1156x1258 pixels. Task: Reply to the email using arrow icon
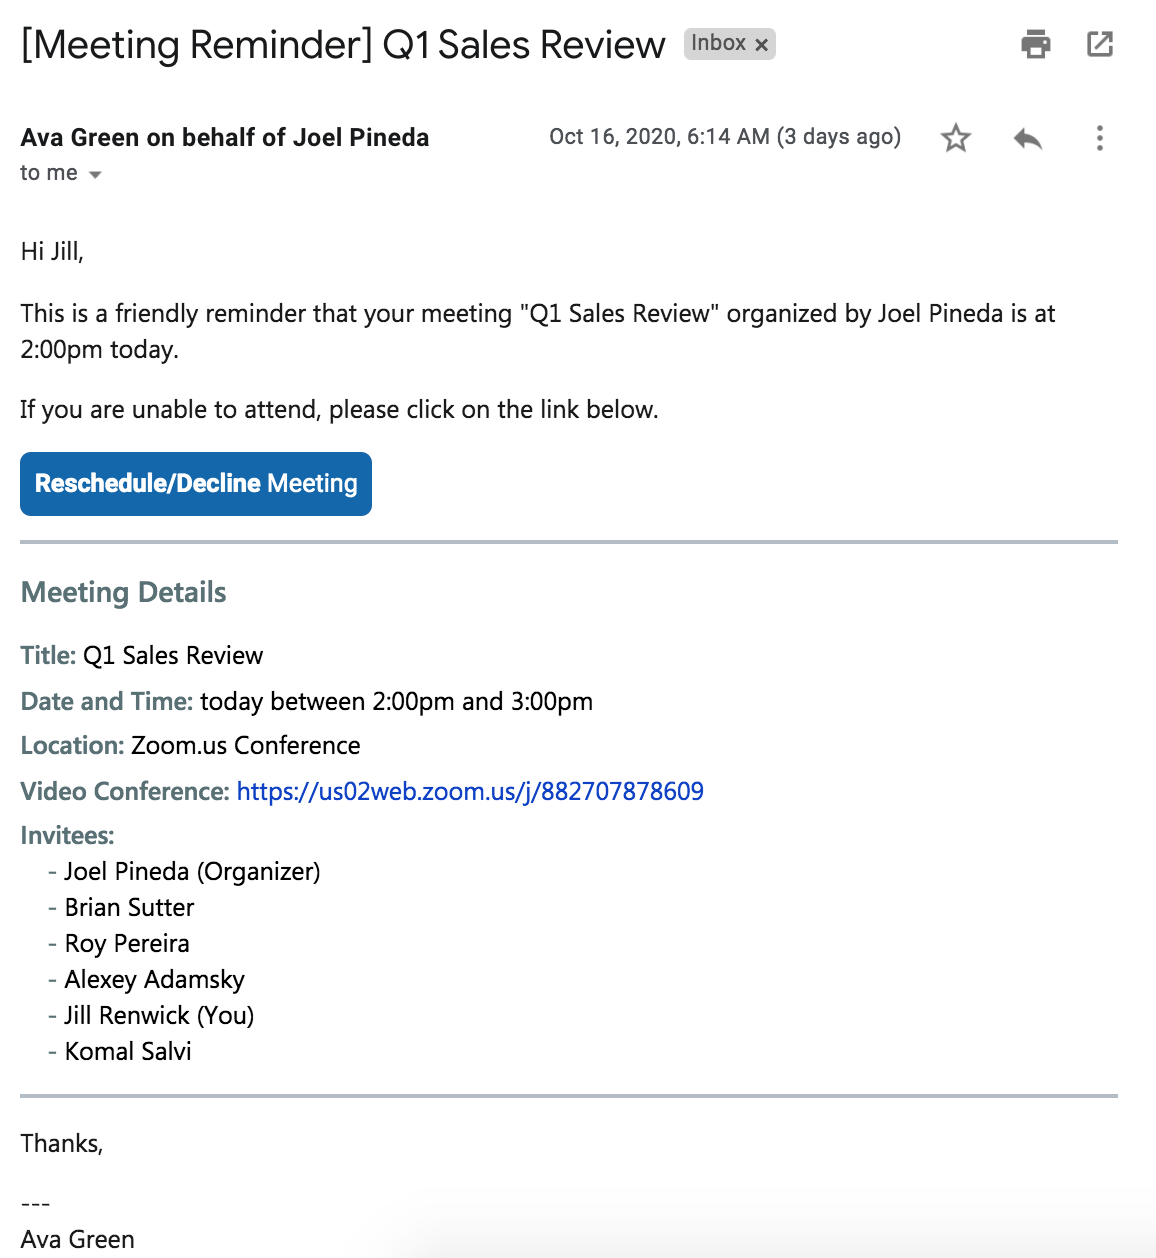[1027, 138]
